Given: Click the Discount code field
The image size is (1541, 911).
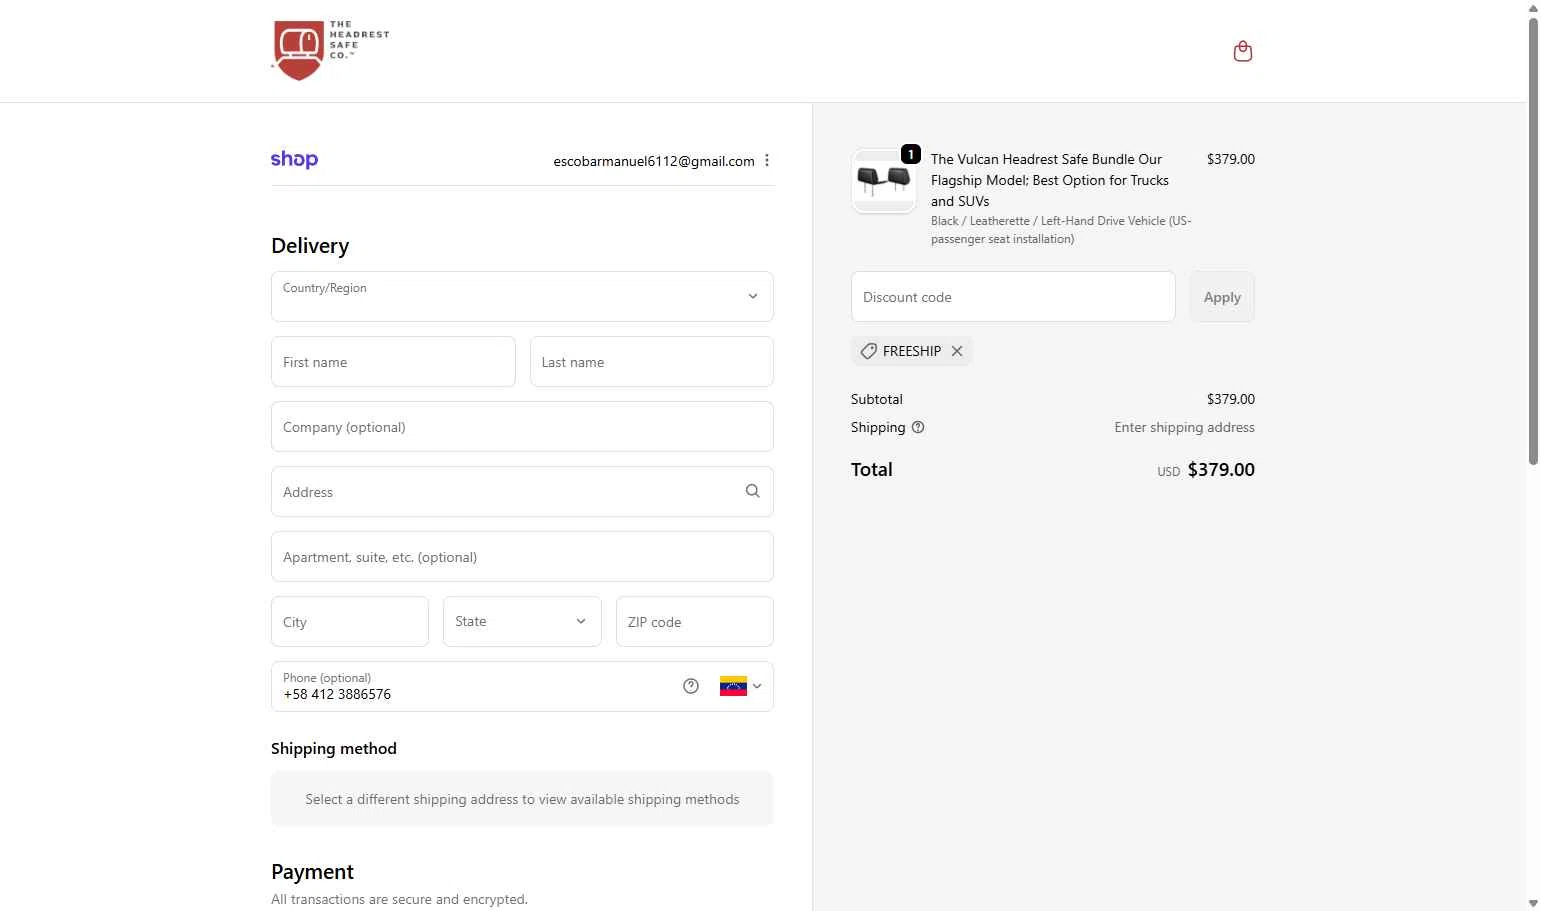Looking at the screenshot, I should tap(1013, 296).
